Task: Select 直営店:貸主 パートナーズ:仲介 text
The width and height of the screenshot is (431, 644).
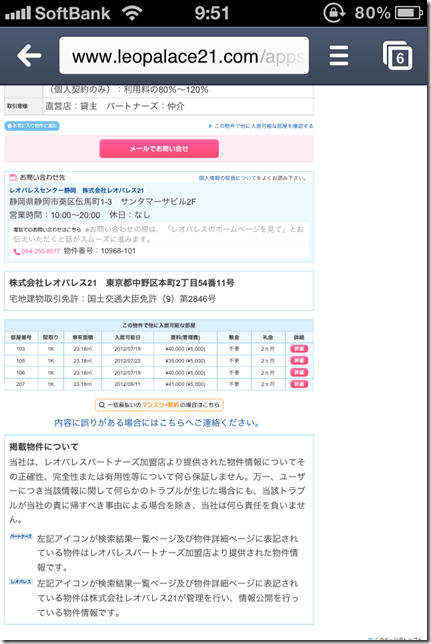Action: click(115, 106)
